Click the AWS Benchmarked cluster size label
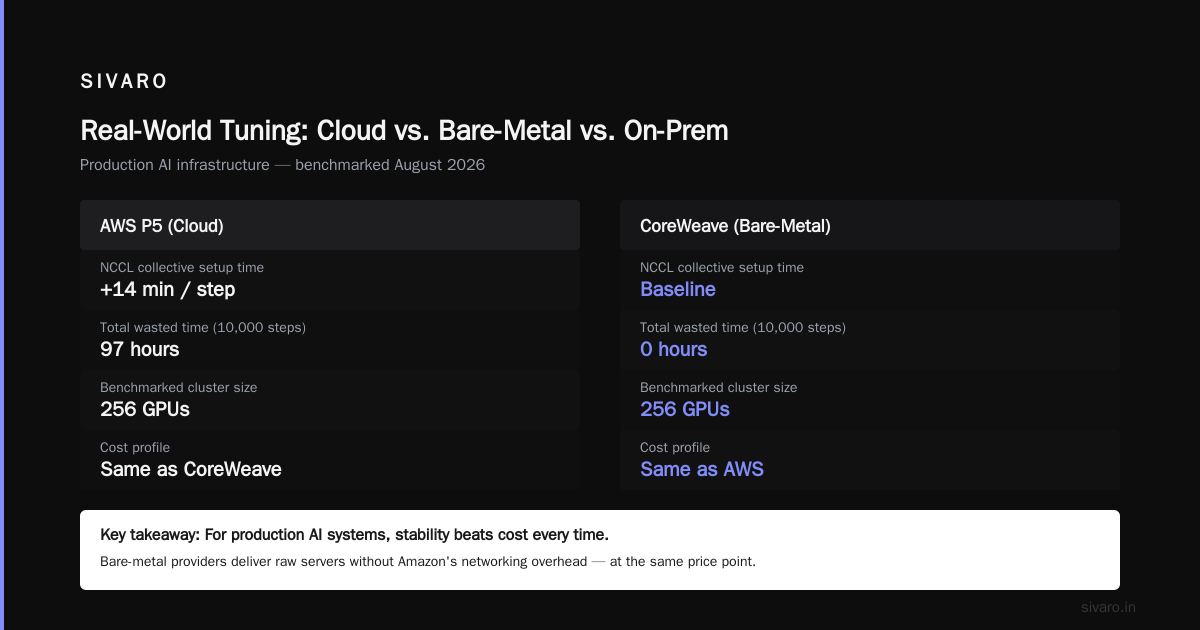 (178, 387)
